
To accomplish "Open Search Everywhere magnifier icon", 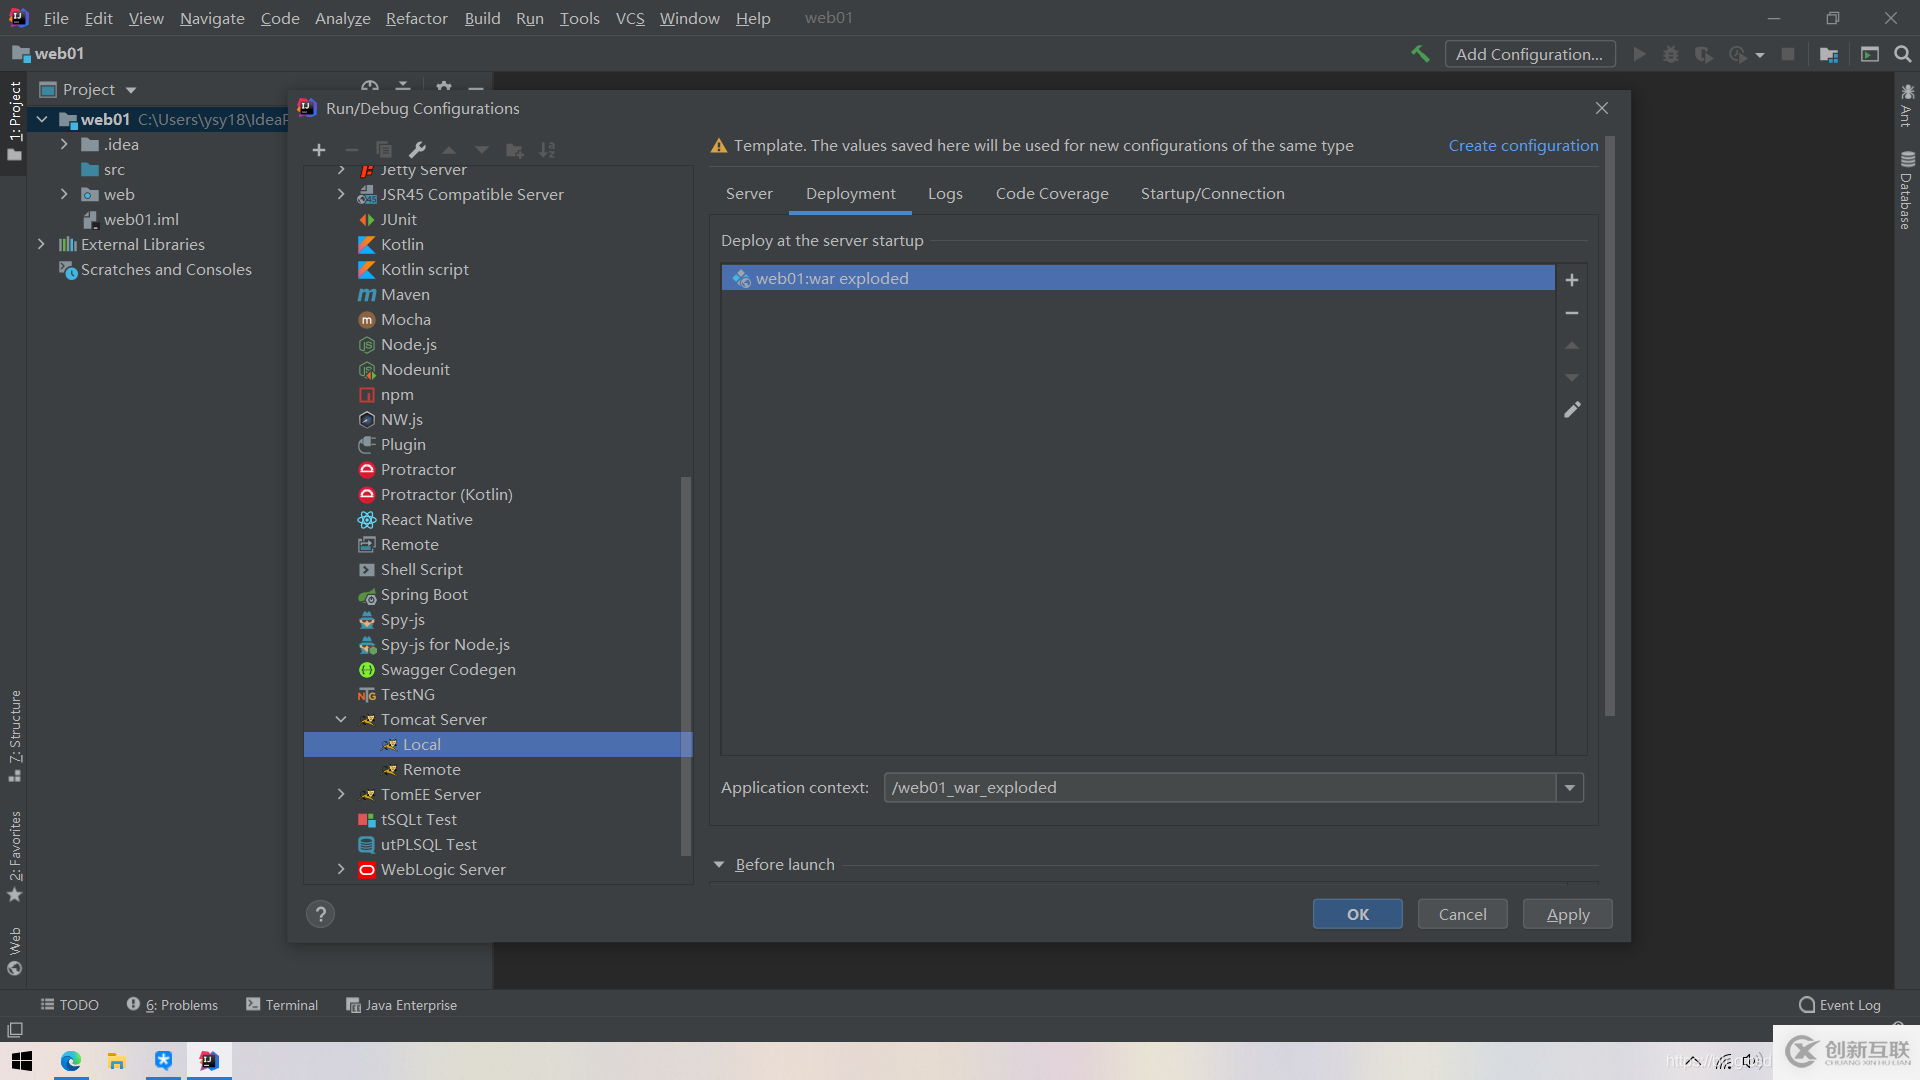I will [x=1903, y=54].
